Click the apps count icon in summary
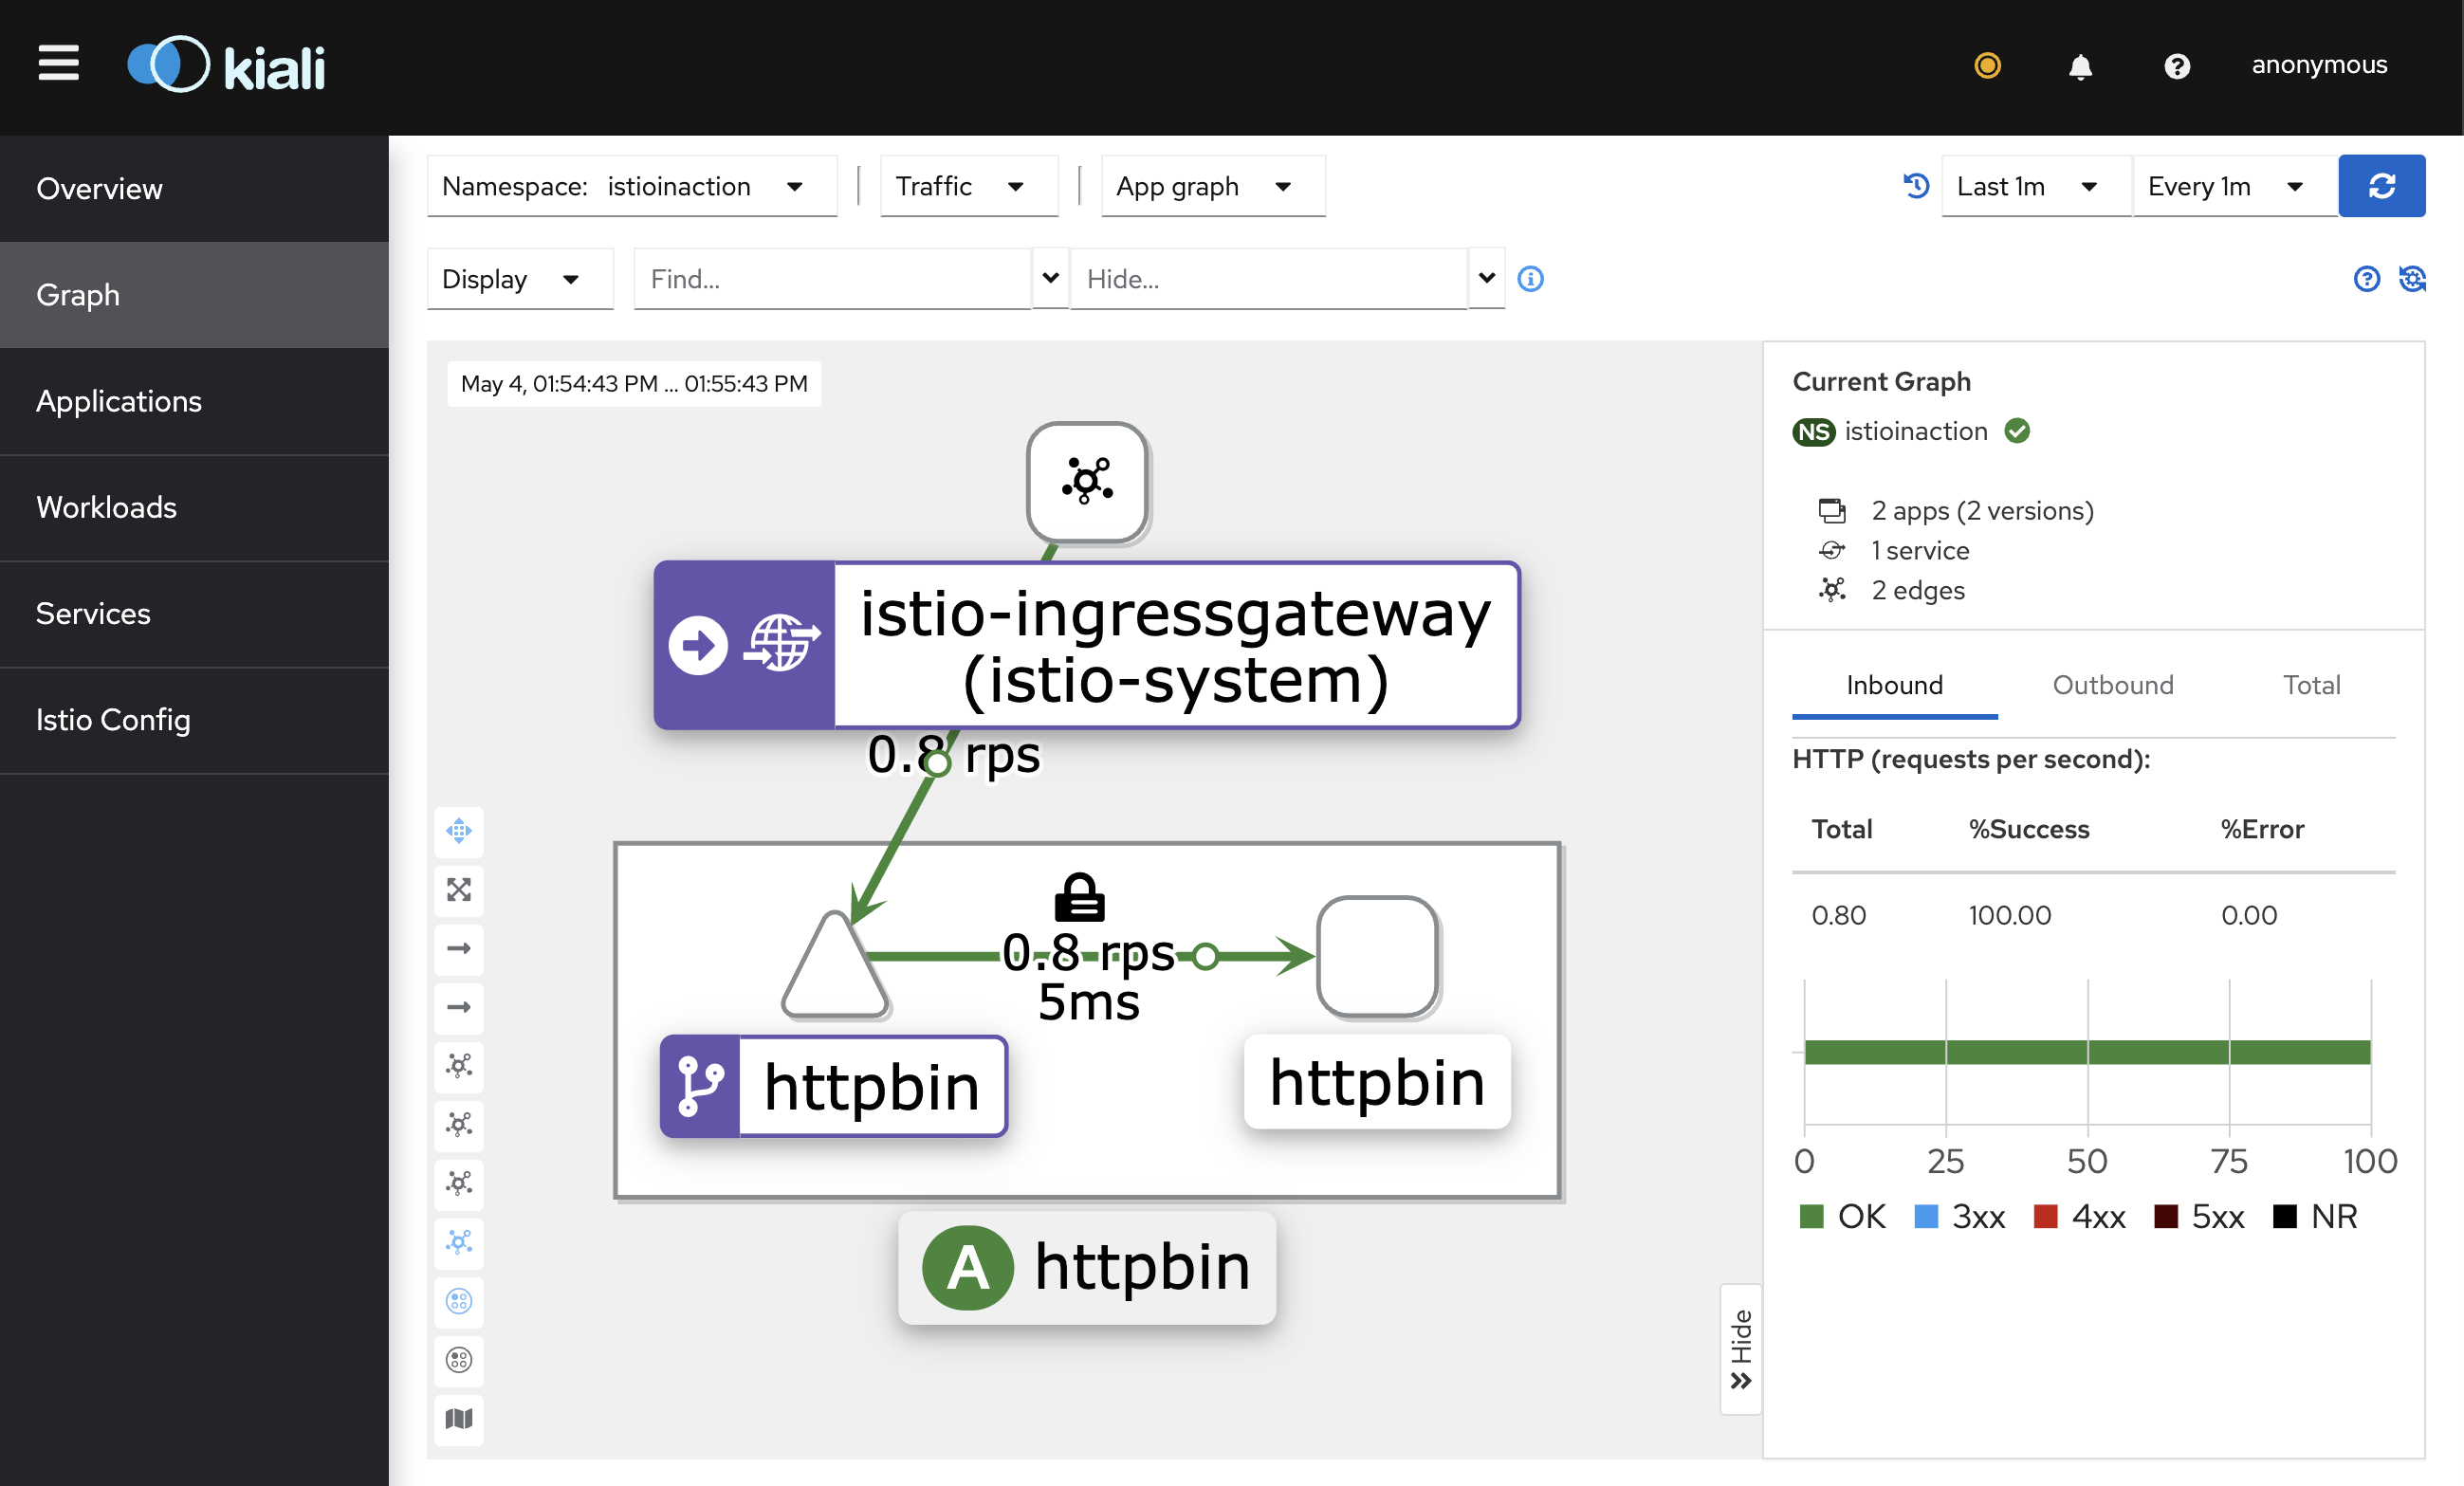The width and height of the screenshot is (2464, 1486). click(1832, 511)
